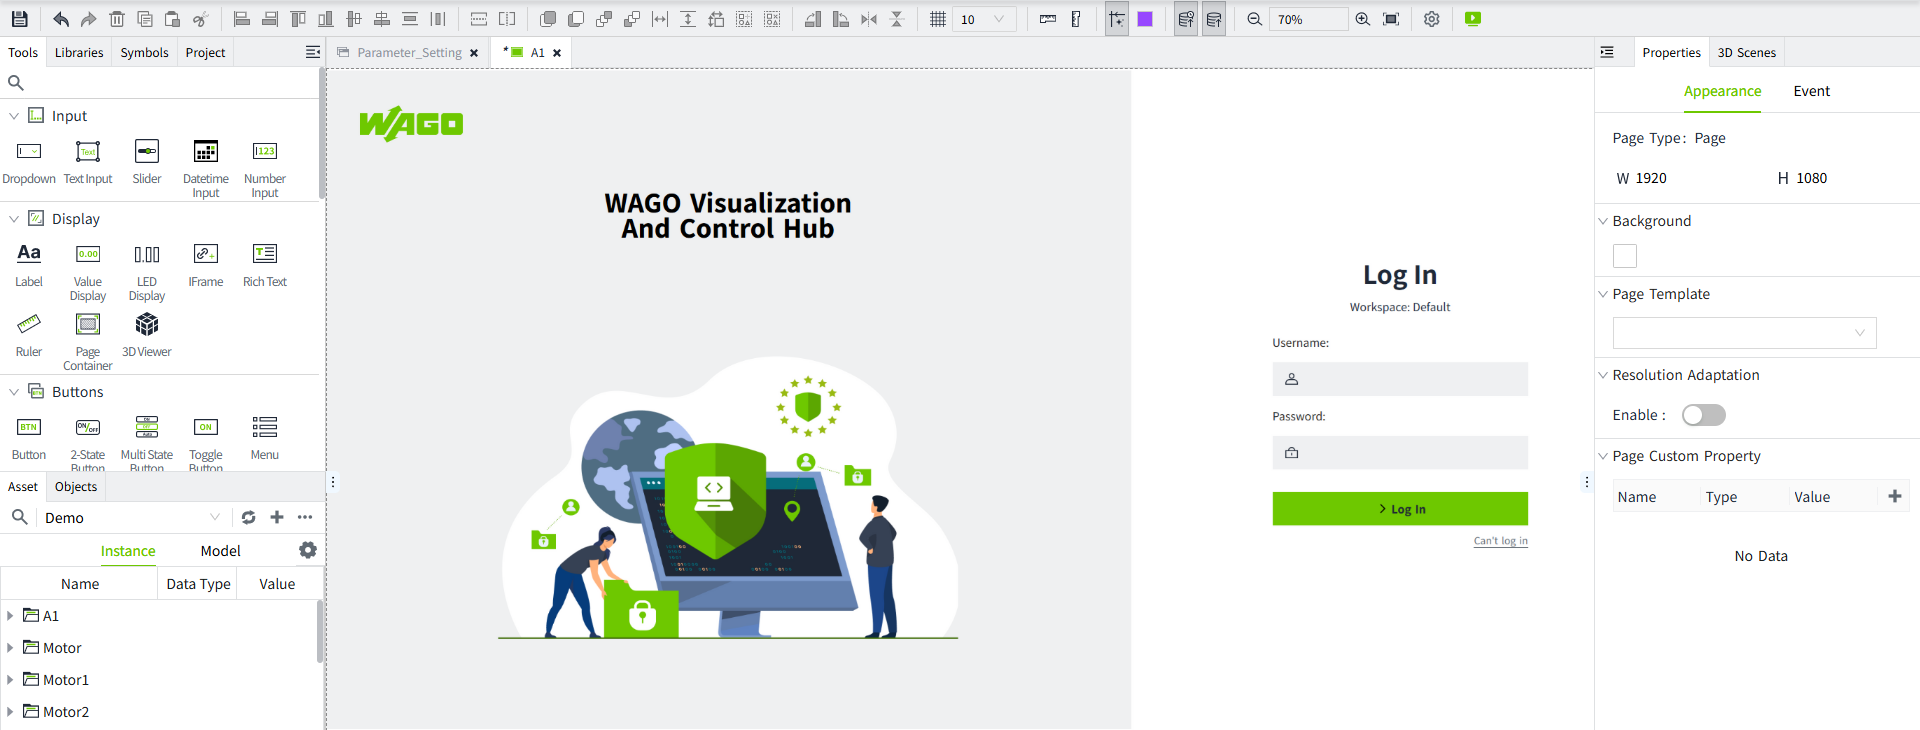The image size is (1920, 730).
Task: Enable the Resolution Adaptation switch
Action: [x=1703, y=415]
